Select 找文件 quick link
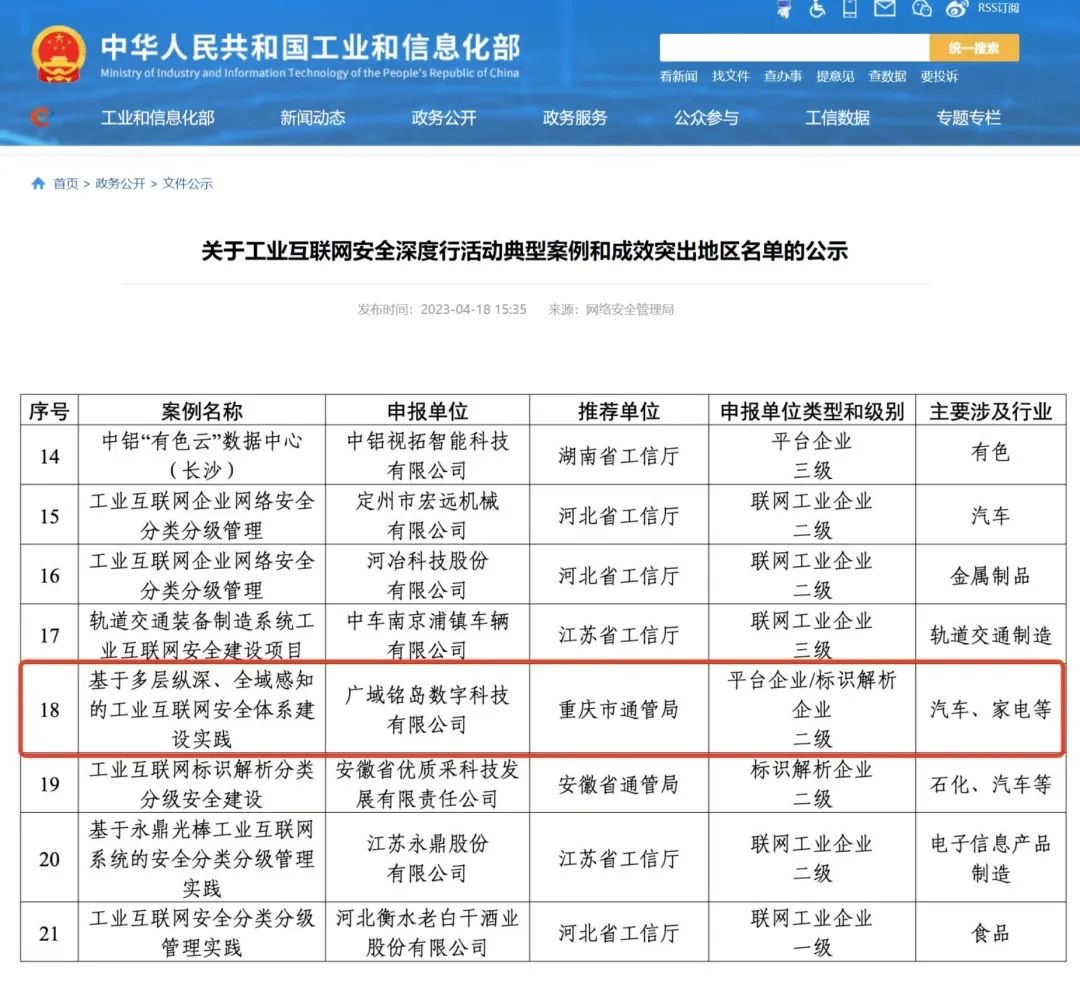Image resolution: width=1080 pixels, height=1002 pixels. (x=731, y=76)
